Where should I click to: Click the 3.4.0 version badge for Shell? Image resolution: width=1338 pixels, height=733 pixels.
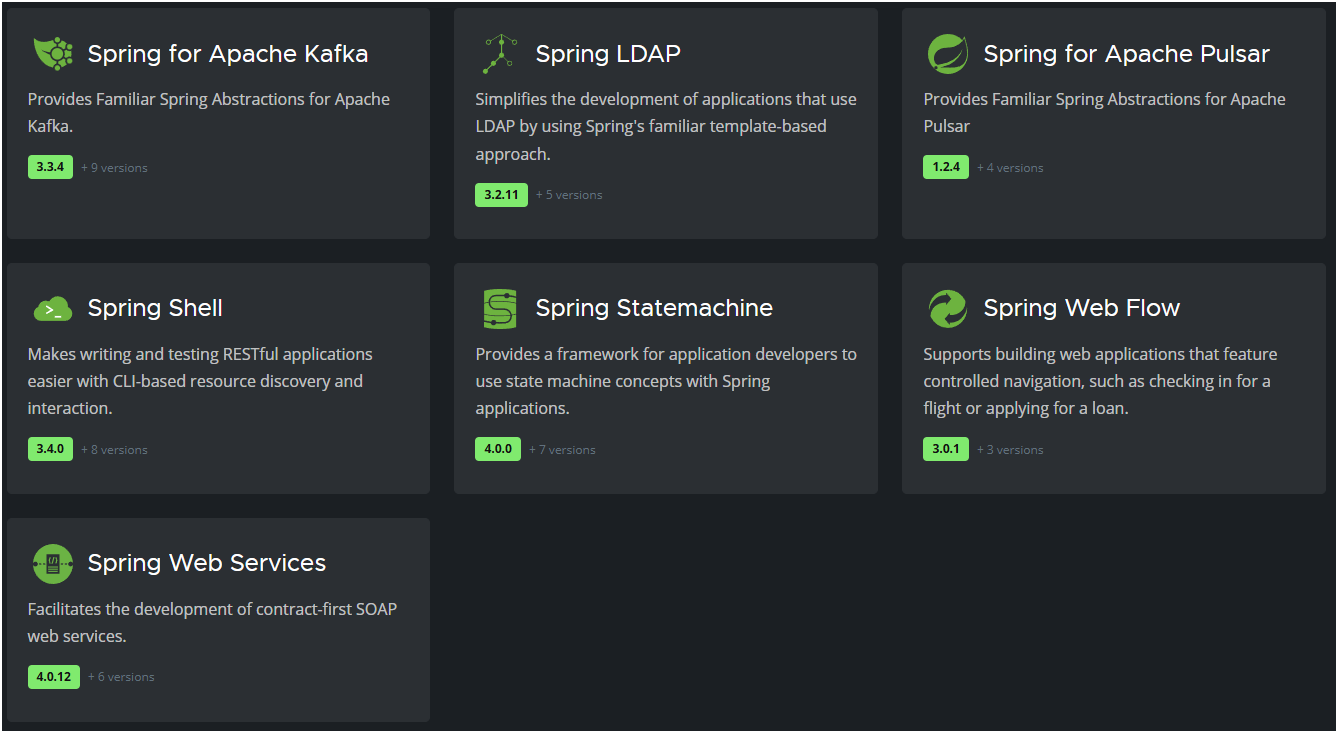(x=50, y=449)
